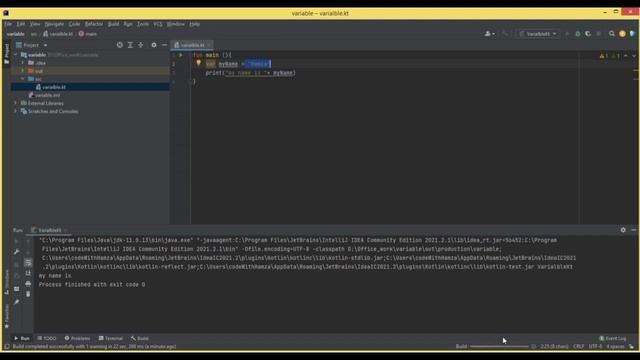Click the Collapse All icon in Project panel

pos(141,45)
